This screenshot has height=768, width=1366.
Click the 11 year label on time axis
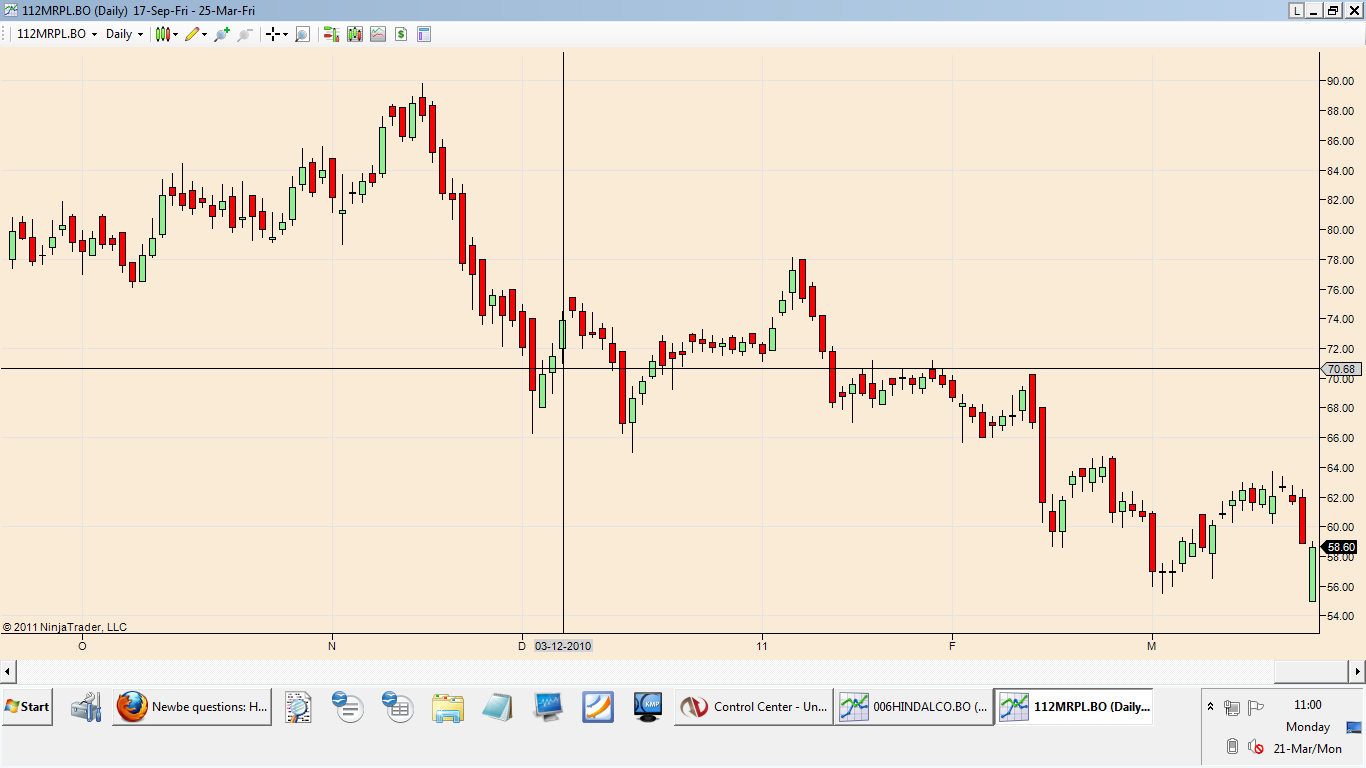pyautogui.click(x=762, y=646)
